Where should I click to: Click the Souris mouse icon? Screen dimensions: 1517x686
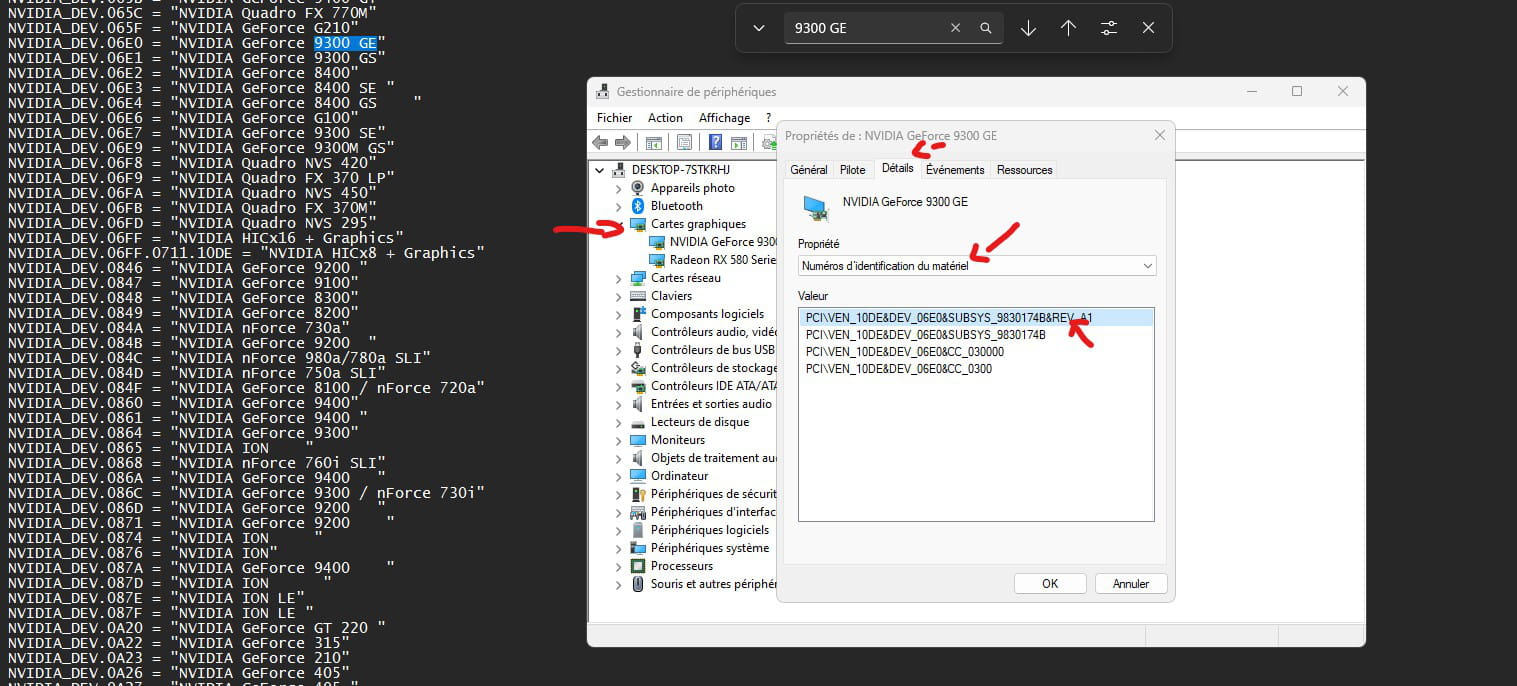[638, 584]
